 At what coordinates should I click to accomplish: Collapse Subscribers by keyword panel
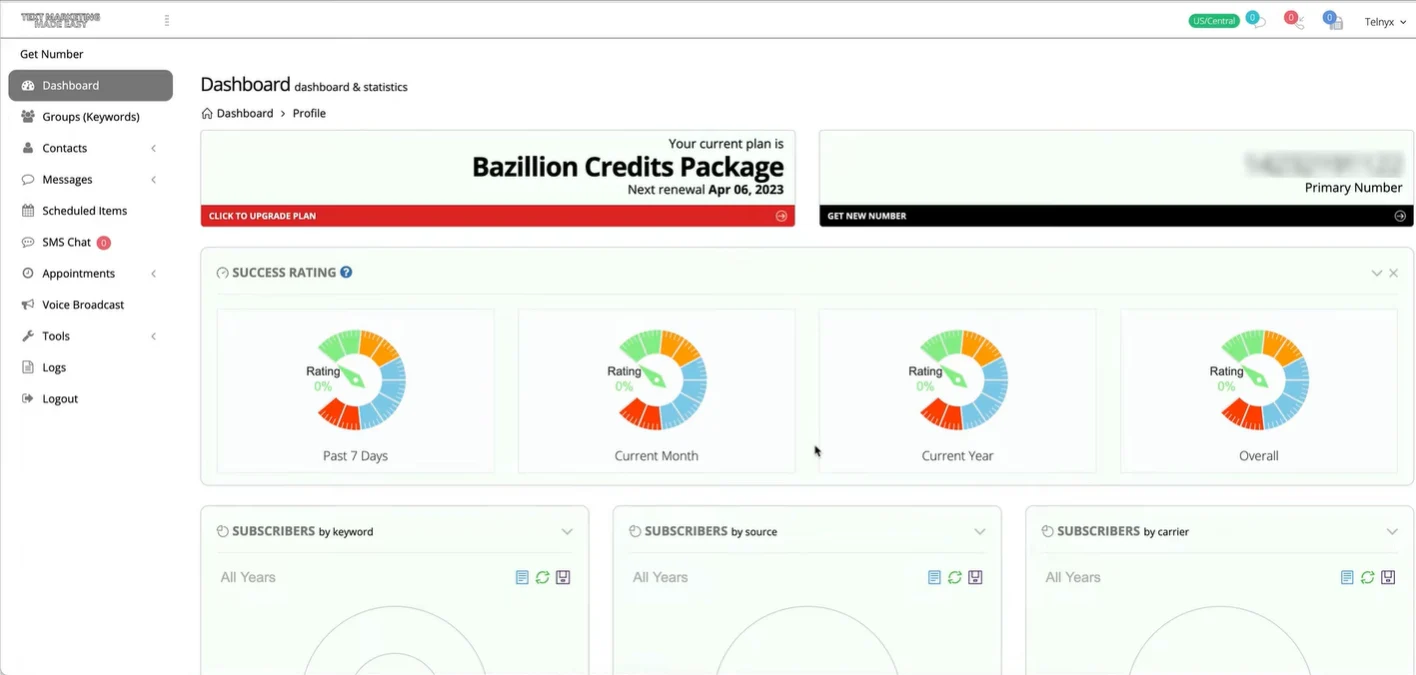coord(567,532)
